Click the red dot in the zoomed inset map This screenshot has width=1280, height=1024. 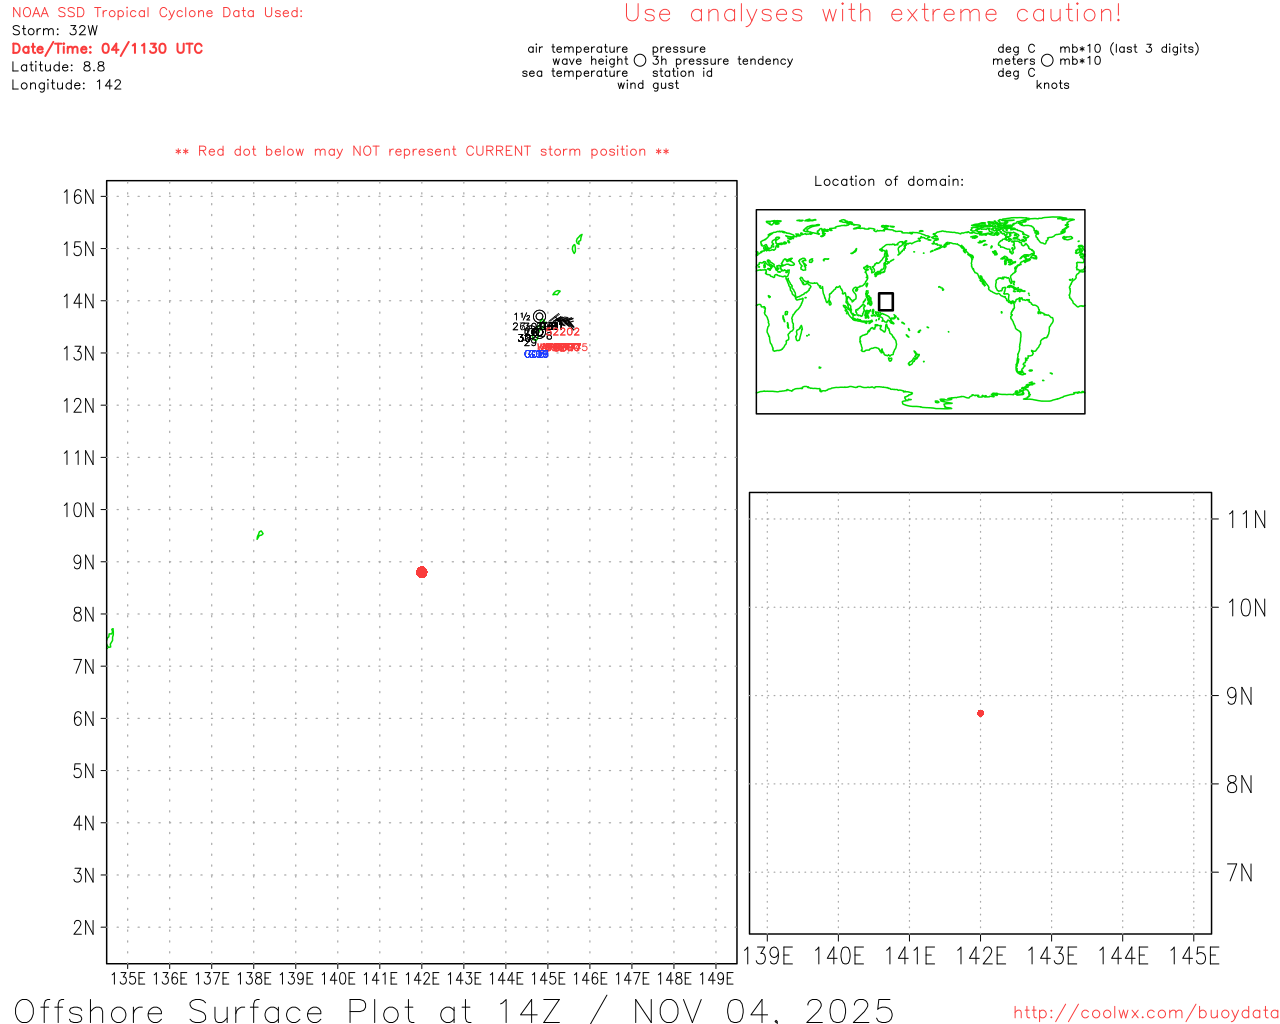tap(980, 713)
